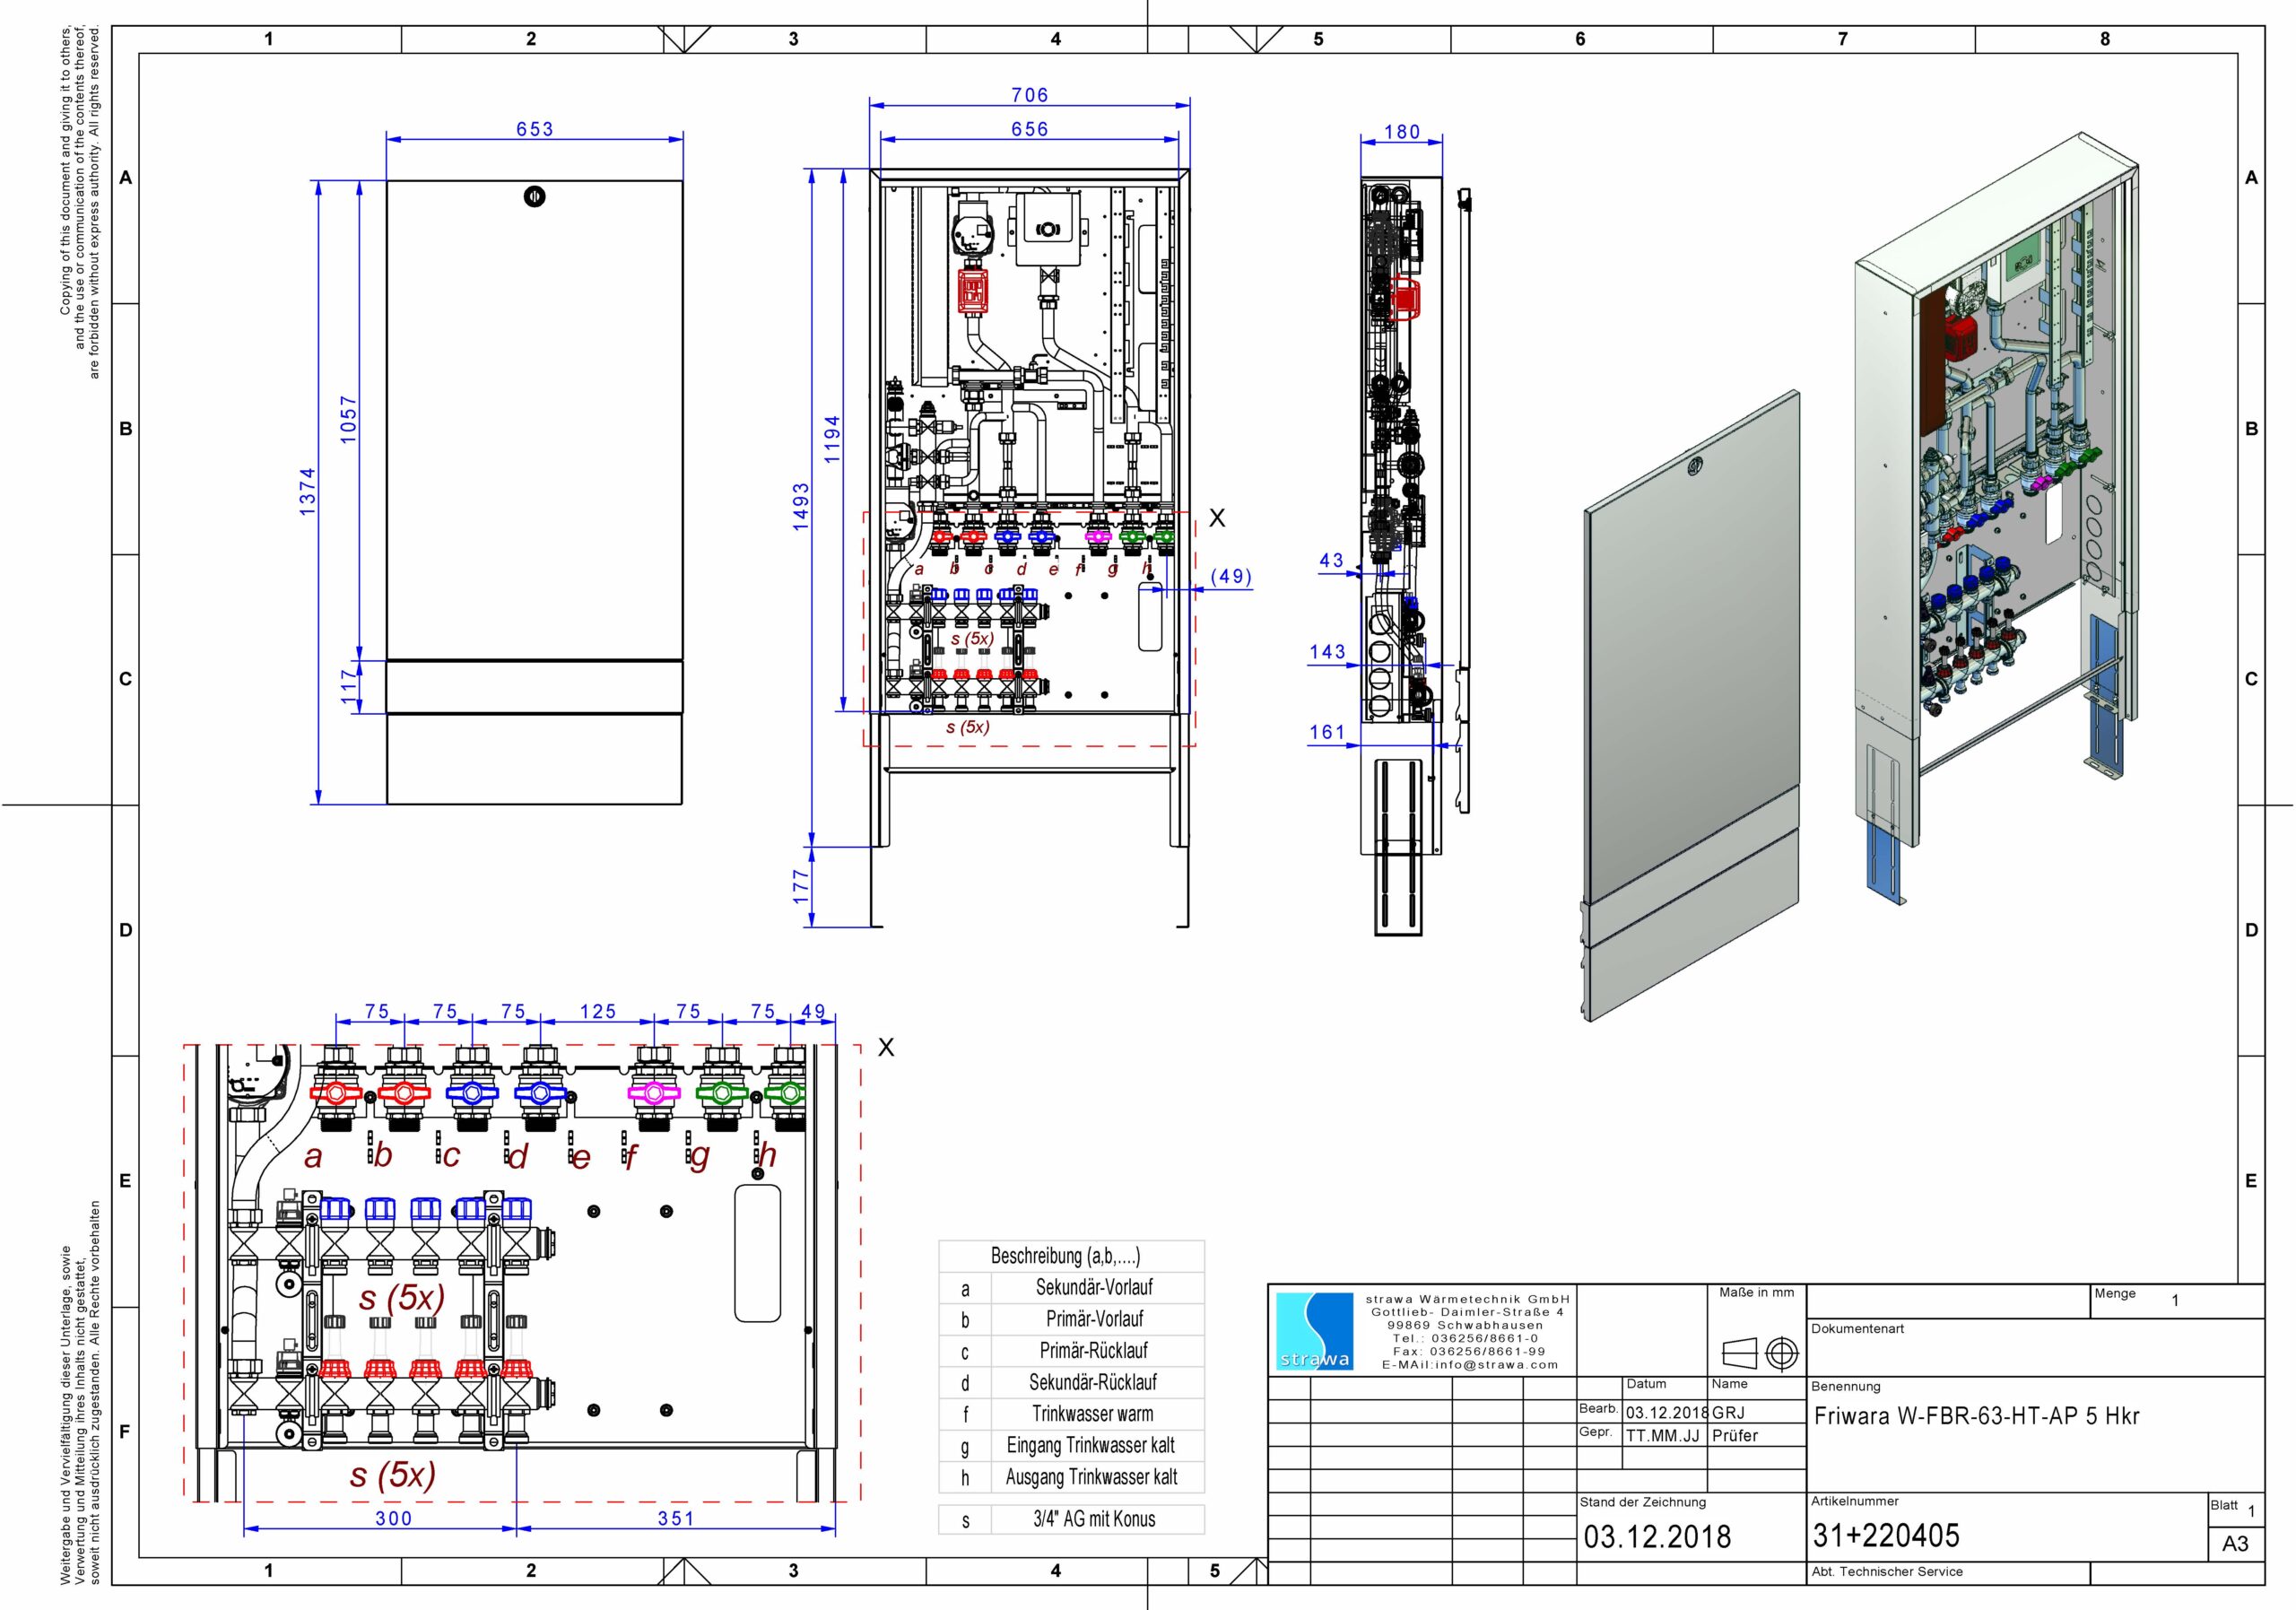Click the English copyright notice text
Image resolution: width=2296 pixels, height=1610 pixels.
coord(80,202)
